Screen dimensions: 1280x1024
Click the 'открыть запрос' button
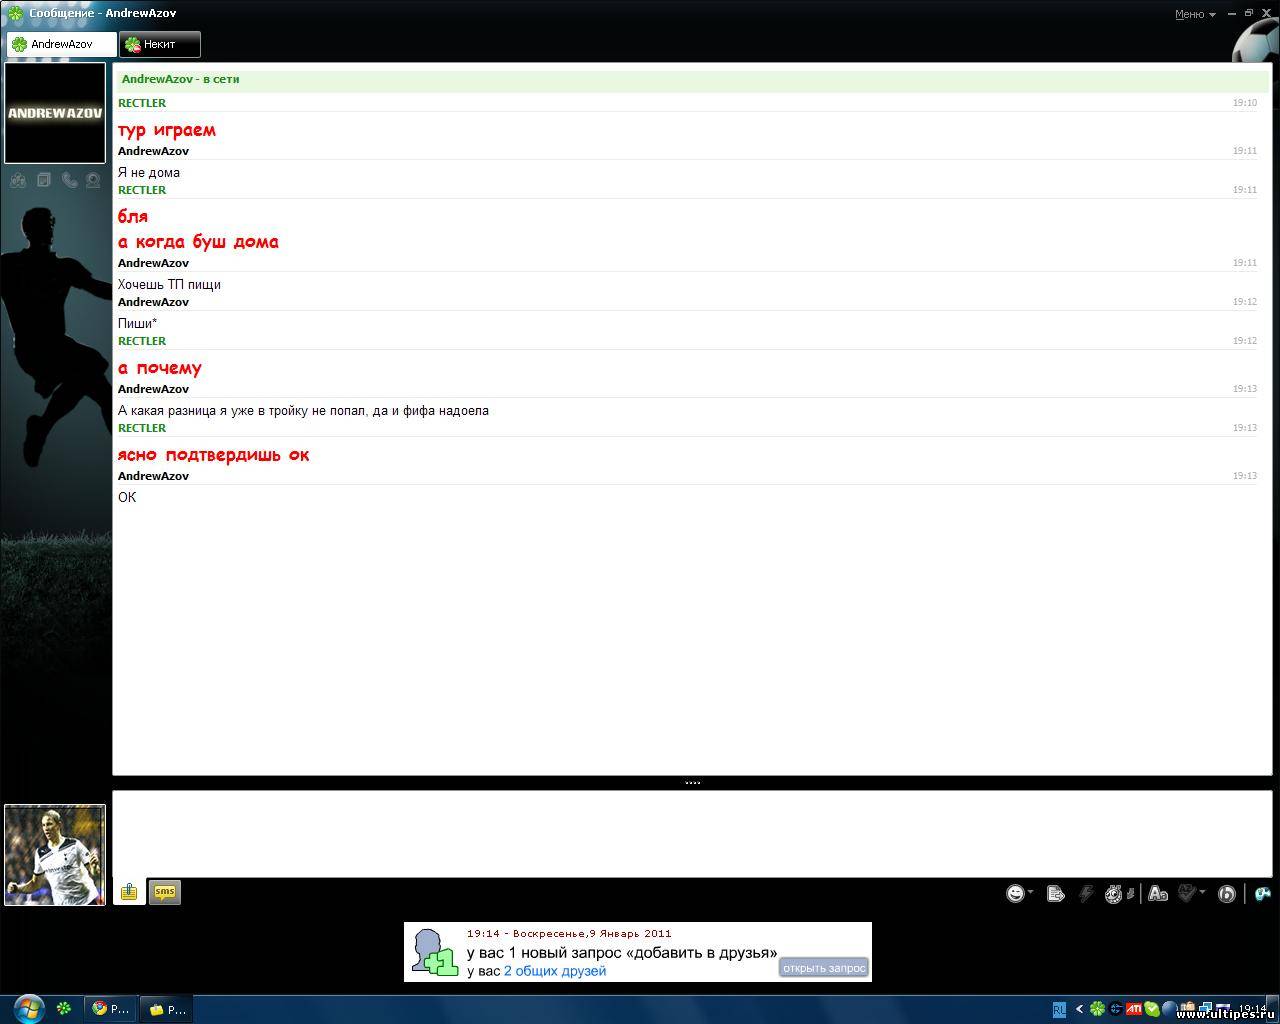823,968
